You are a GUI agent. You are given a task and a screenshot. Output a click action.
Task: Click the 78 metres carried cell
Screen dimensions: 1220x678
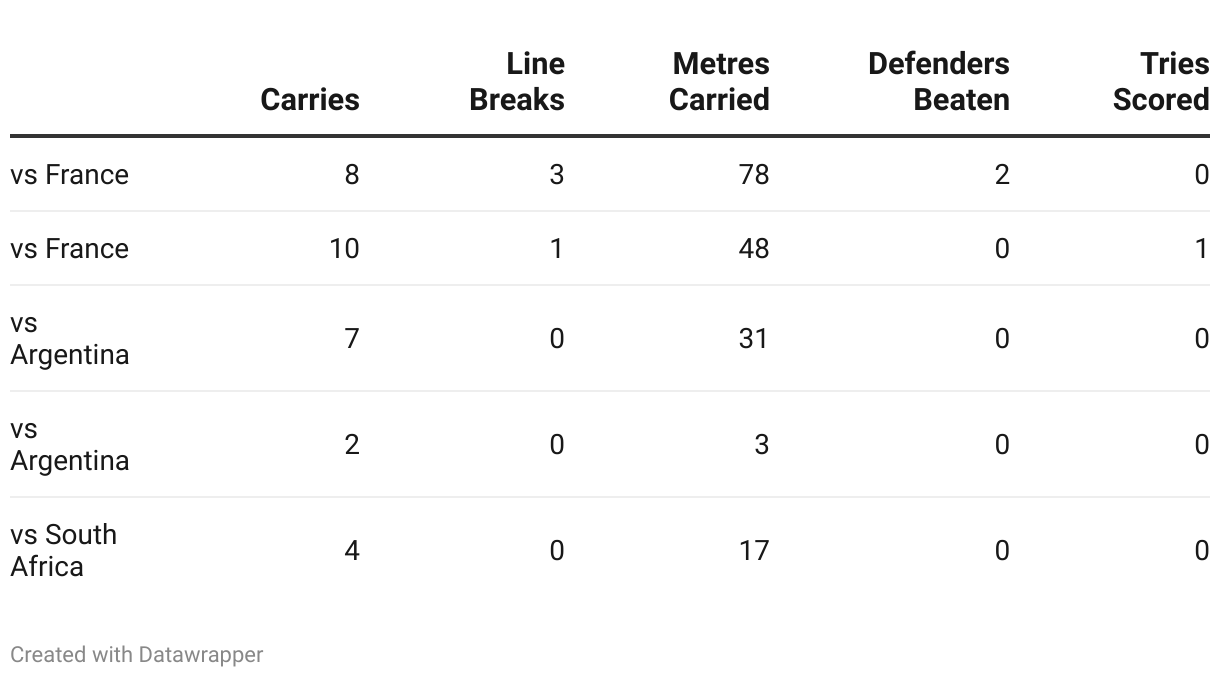coord(754,174)
